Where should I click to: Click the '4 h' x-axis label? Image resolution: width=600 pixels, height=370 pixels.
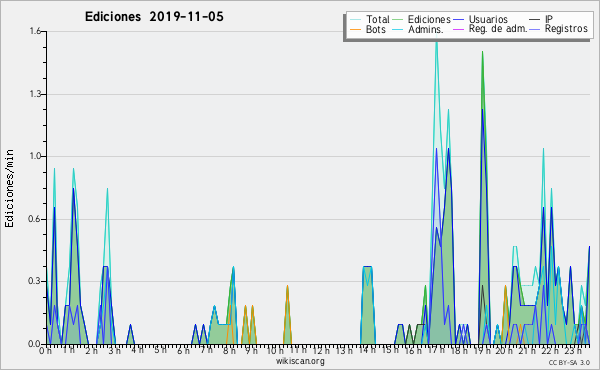pos(137,350)
